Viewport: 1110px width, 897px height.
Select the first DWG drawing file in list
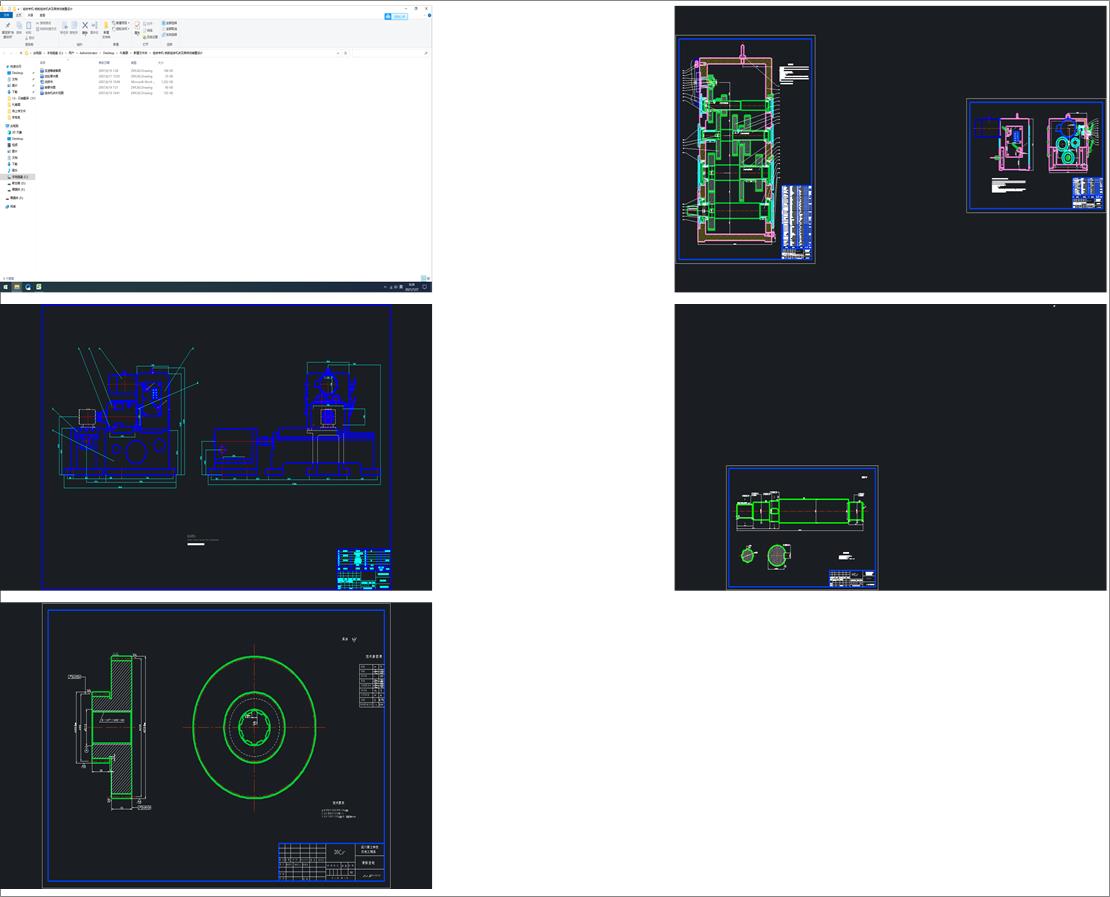tap(106, 71)
